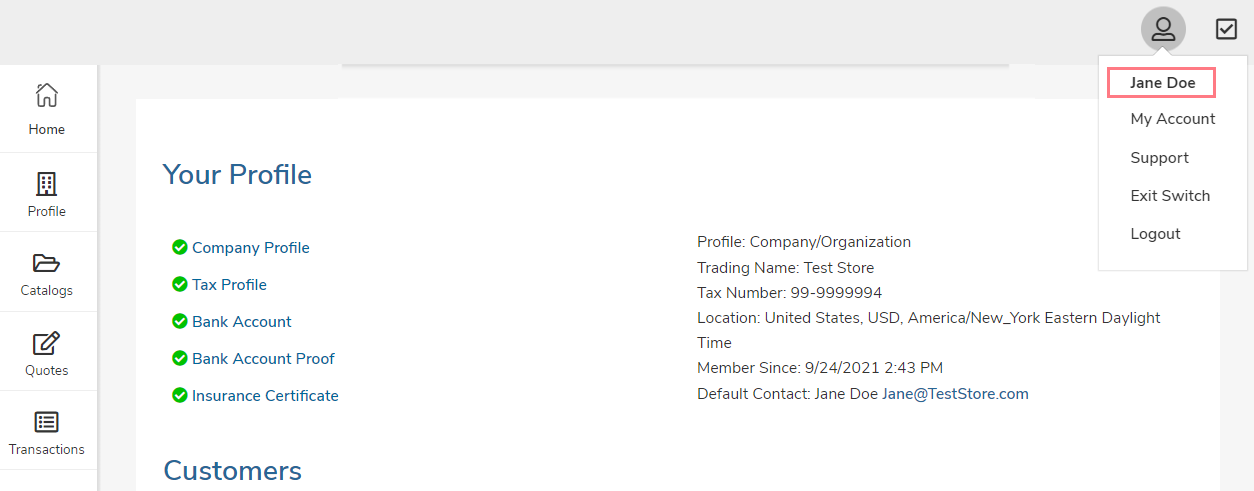Image resolution: width=1254 pixels, height=491 pixels.
Task: Open Catalogs folder icon in sidebar
Action: tap(46, 263)
